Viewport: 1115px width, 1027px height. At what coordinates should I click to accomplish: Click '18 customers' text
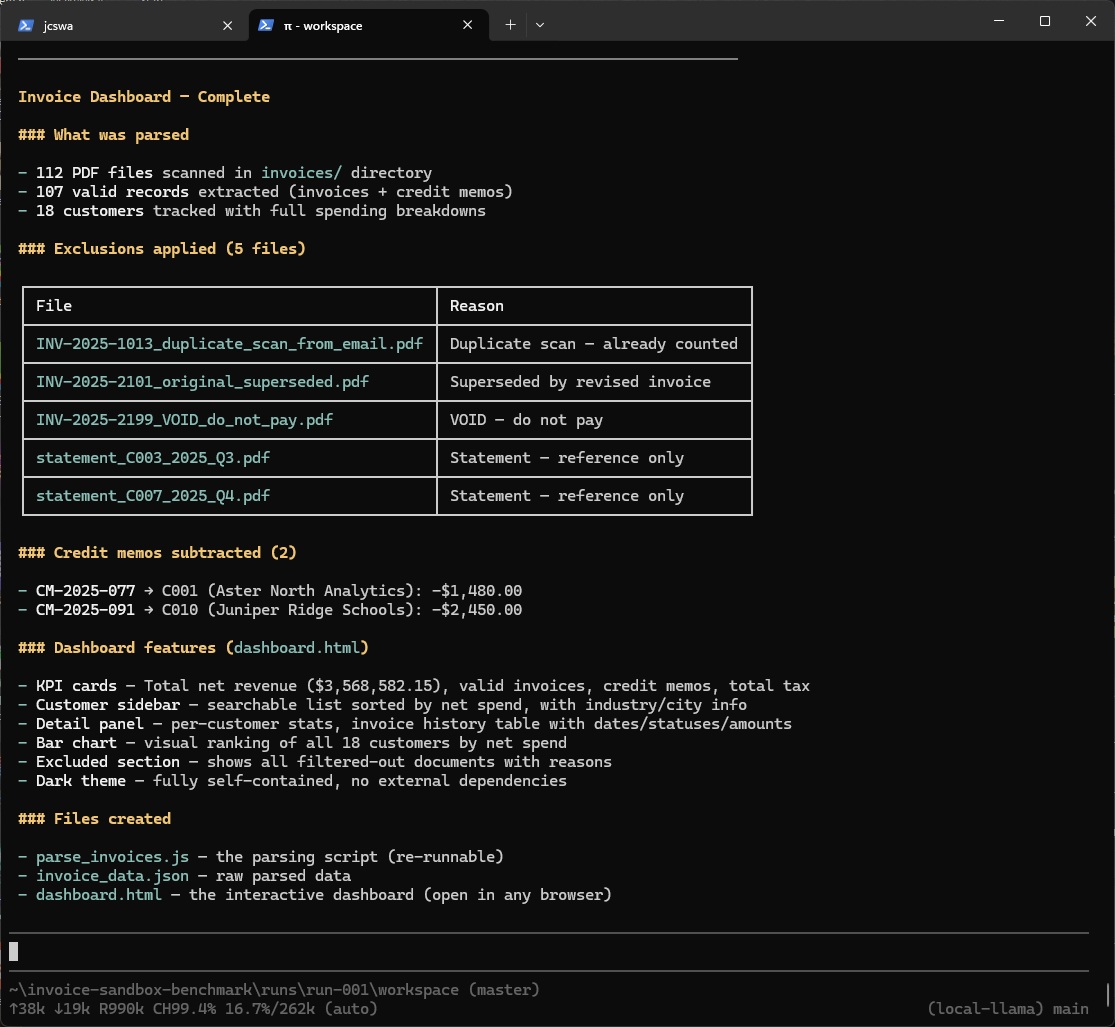click(x=90, y=211)
